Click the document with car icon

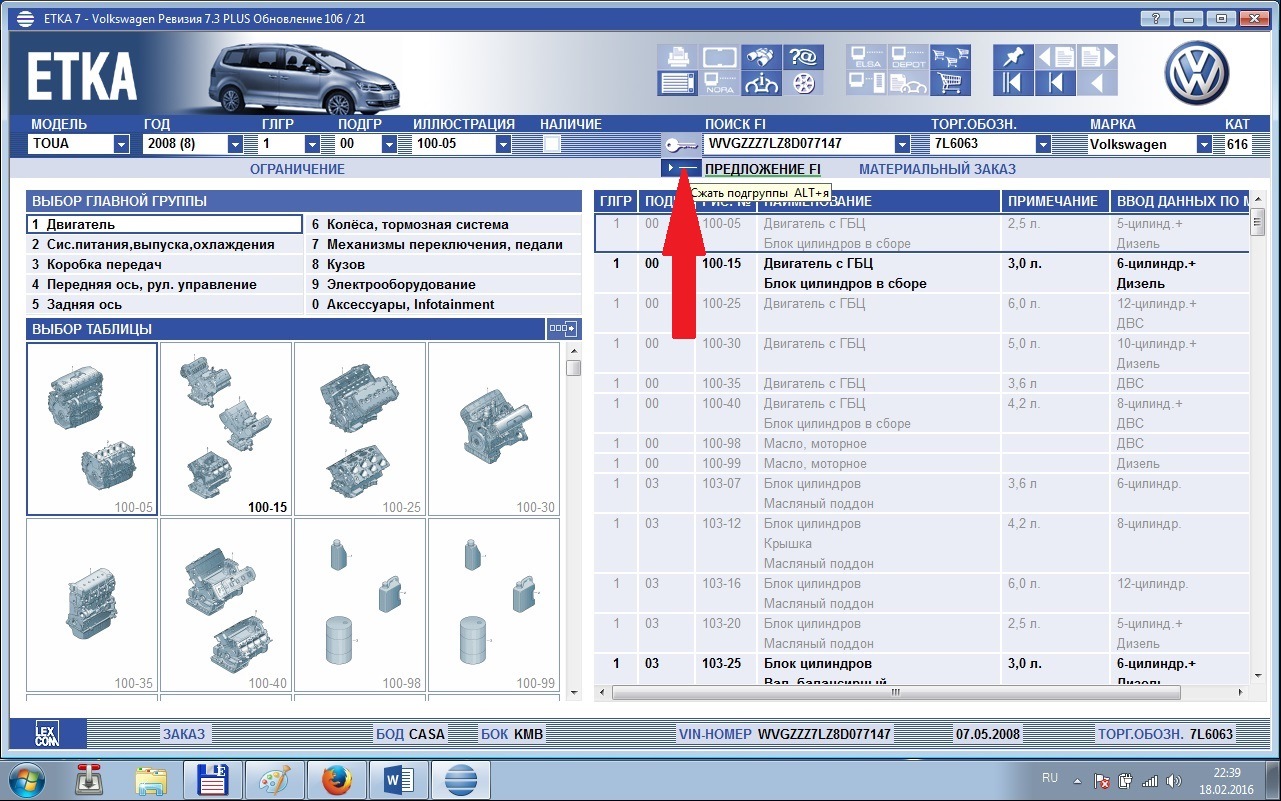908,83
